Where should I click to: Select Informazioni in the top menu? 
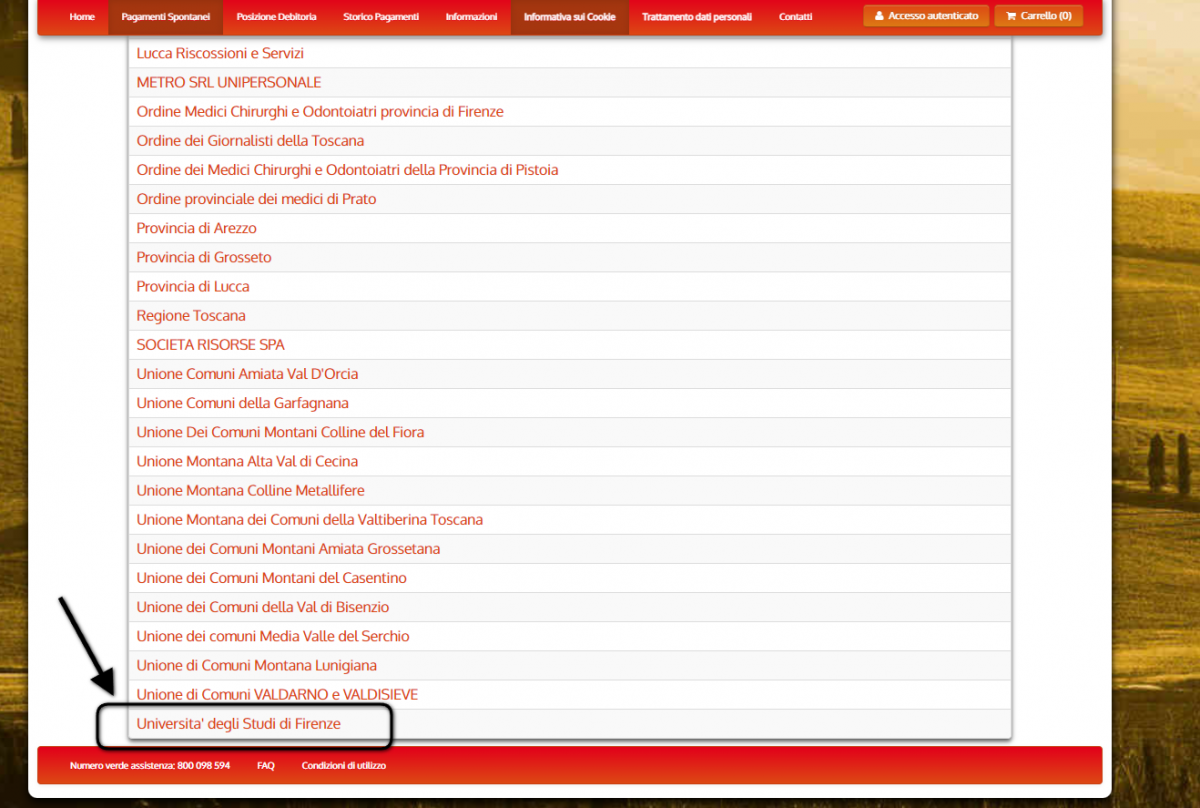coord(471,17)
